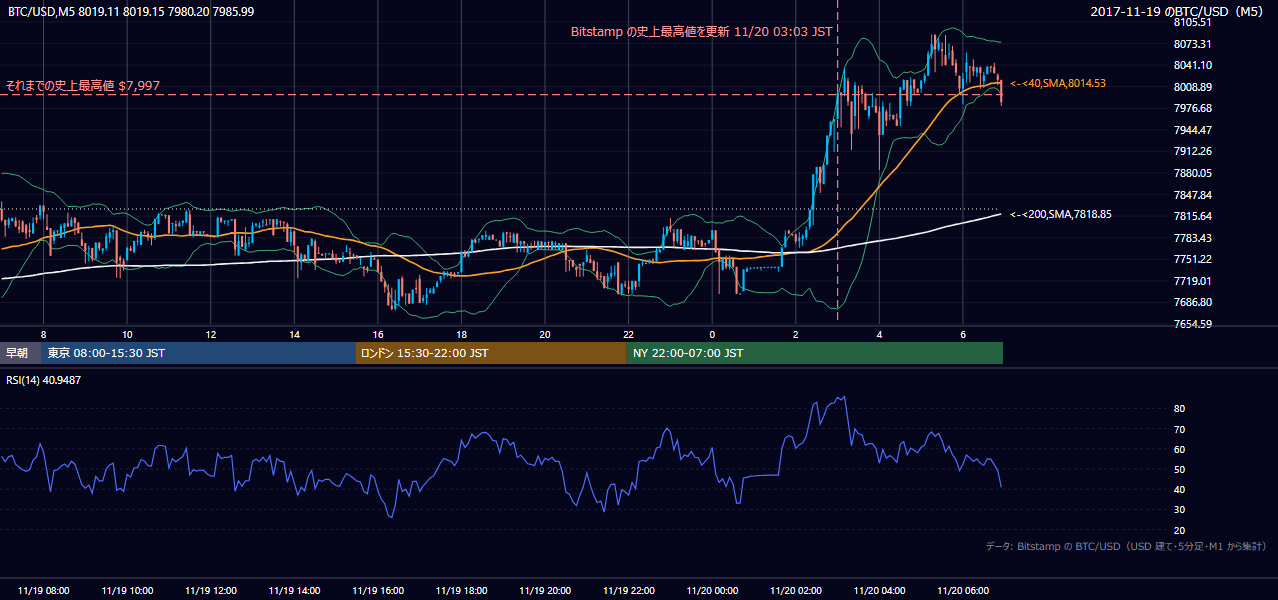
Task: Click hour tick 0 under price chart
Action: click(712, 333)
